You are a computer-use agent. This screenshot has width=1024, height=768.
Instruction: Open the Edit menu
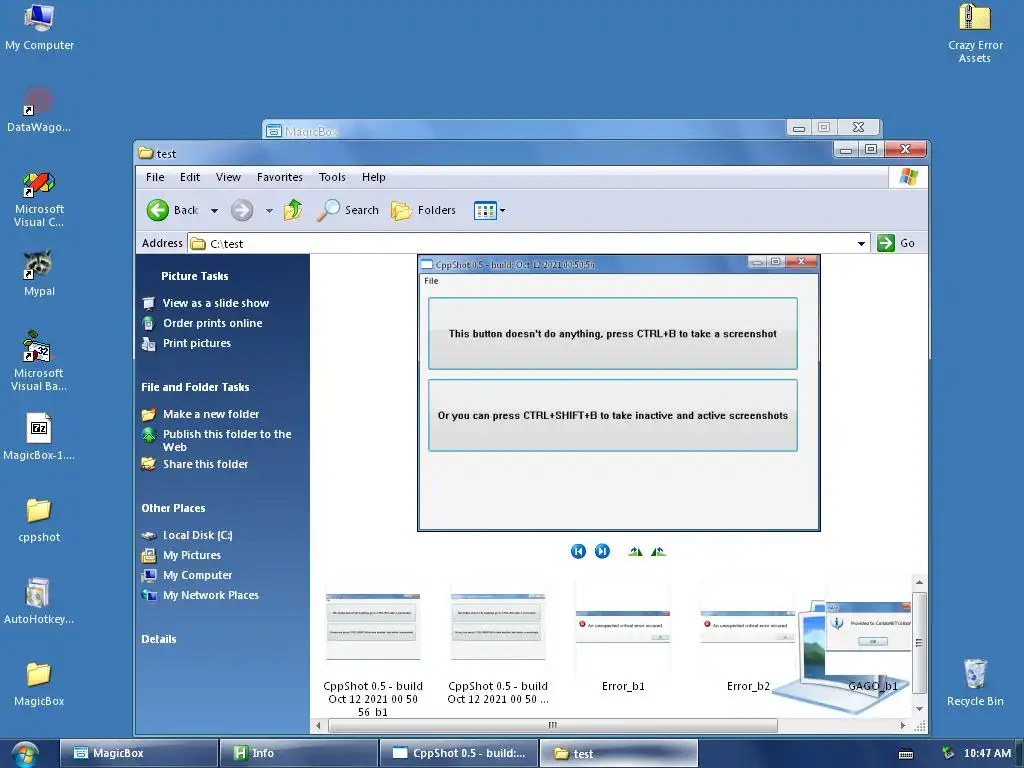pyautogui.click(x=190, y=177)
